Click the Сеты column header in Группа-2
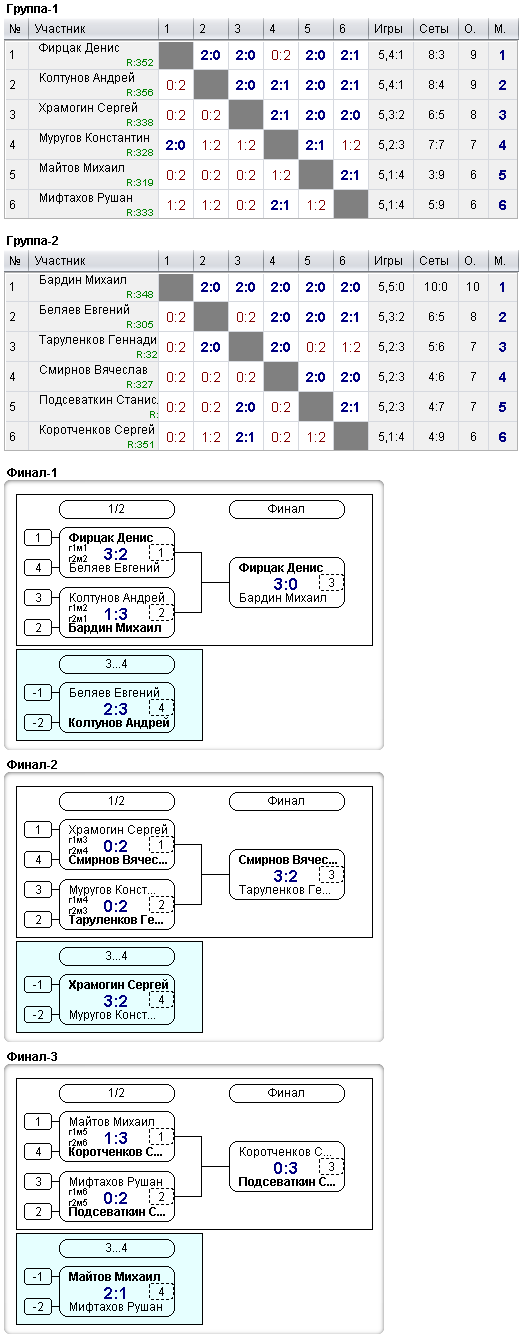Viewport: 528px width, 1340px height. click(x=434, y=261)
